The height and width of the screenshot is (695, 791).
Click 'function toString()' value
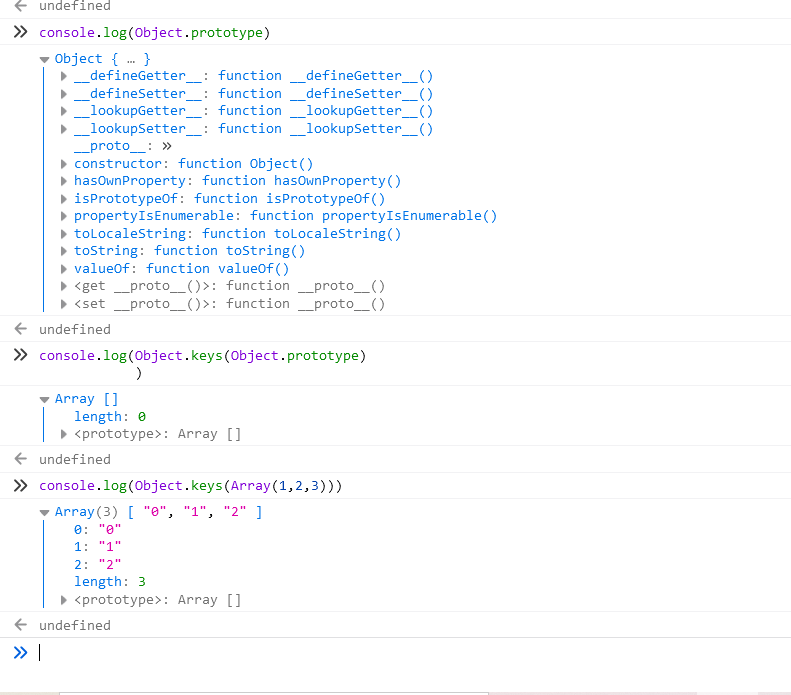tap(230, 251)
